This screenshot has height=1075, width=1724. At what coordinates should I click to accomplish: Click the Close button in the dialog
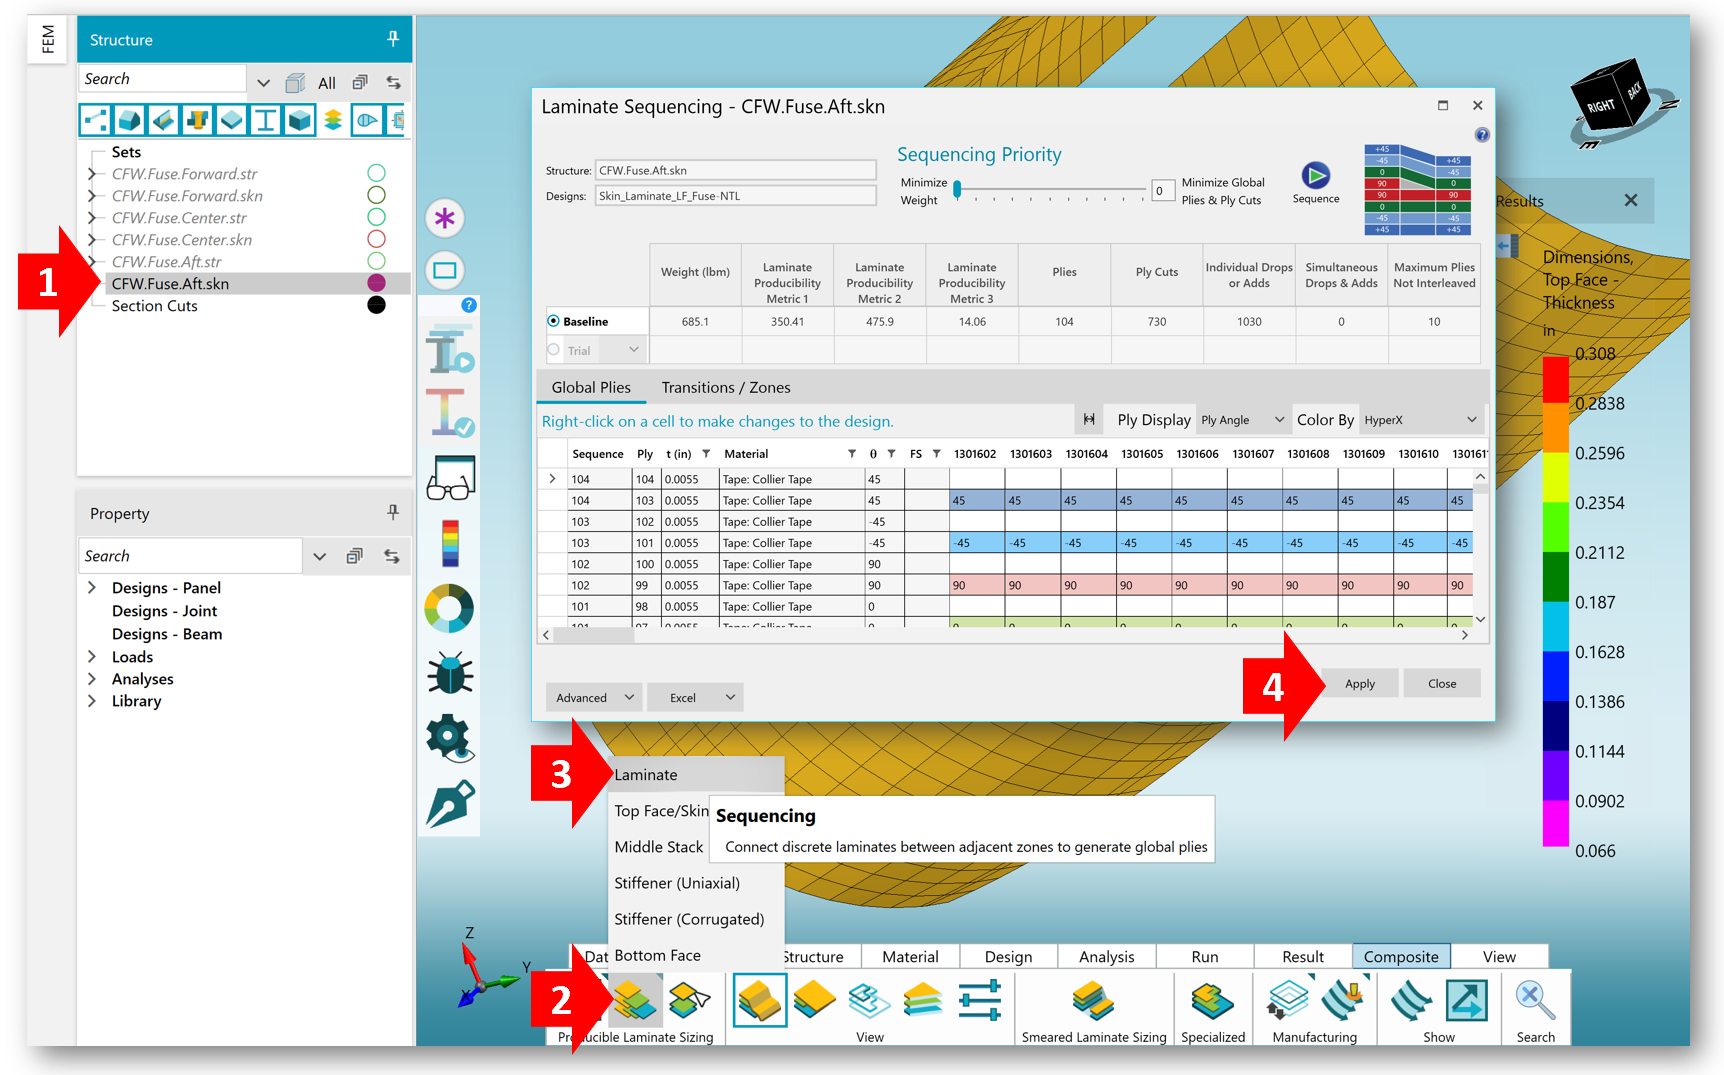click(x=1441, y=683)
